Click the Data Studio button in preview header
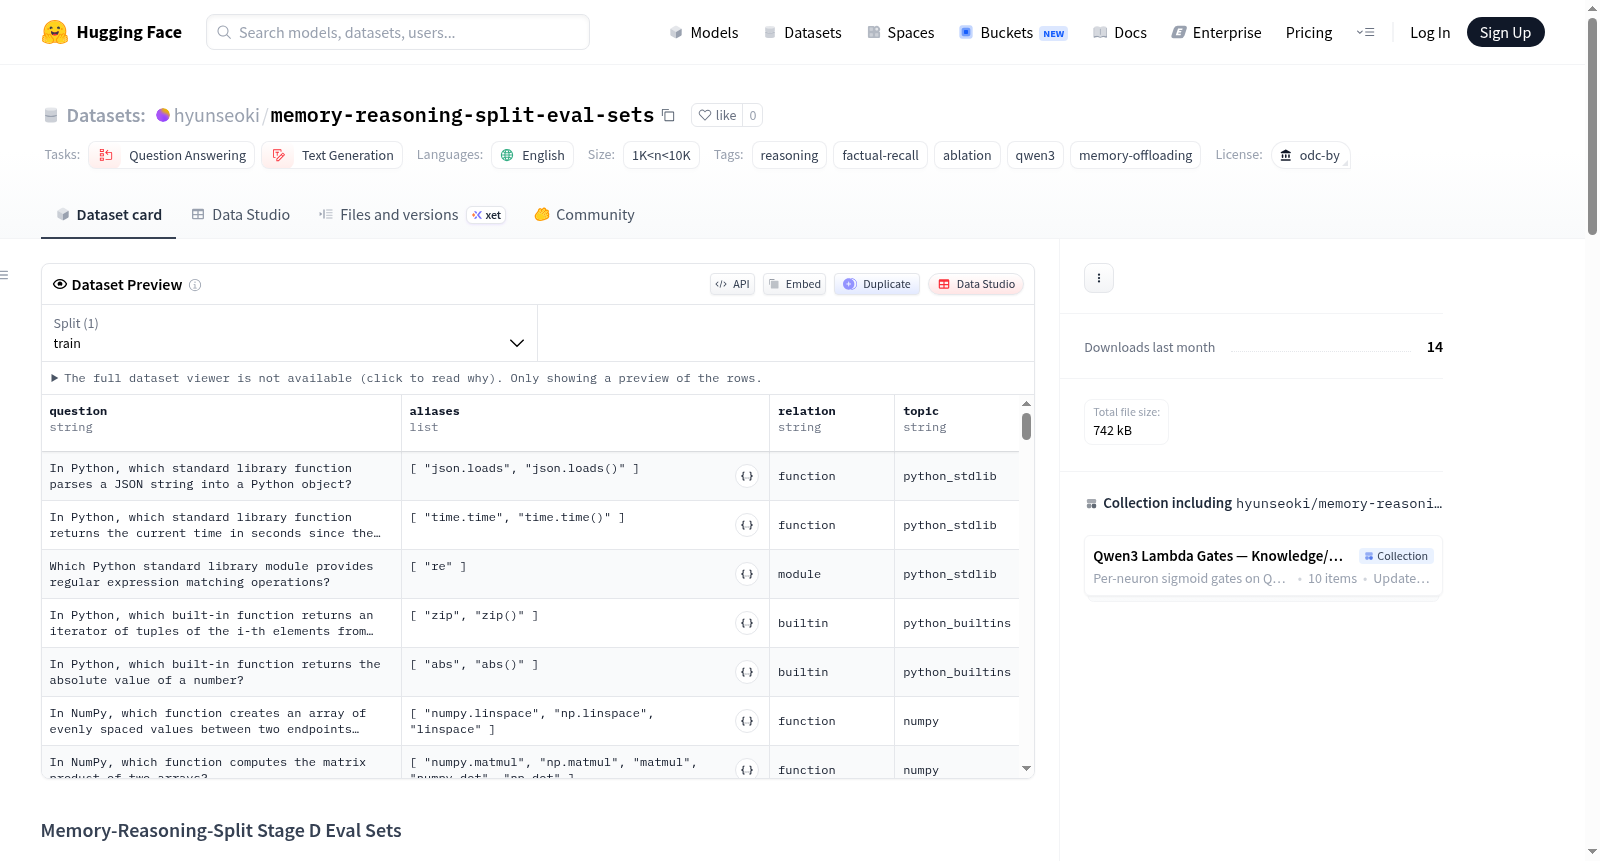 click(x=976, y=284)
